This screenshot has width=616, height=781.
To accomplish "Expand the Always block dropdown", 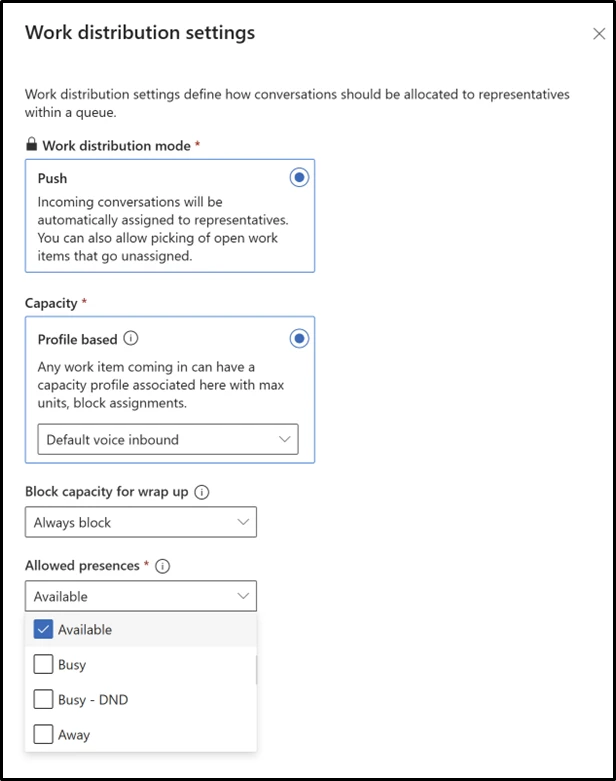I will tap(140, 522).
